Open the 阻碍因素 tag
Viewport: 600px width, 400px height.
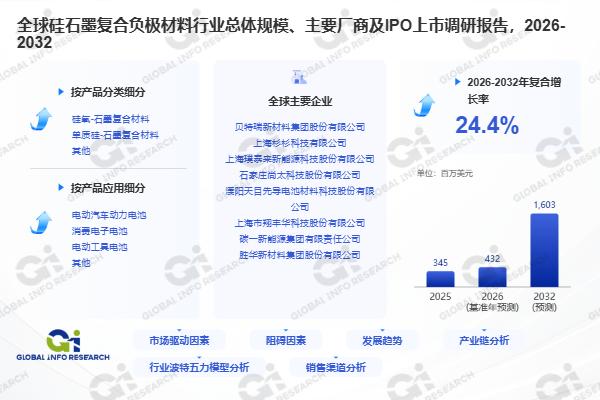point(286,340)
